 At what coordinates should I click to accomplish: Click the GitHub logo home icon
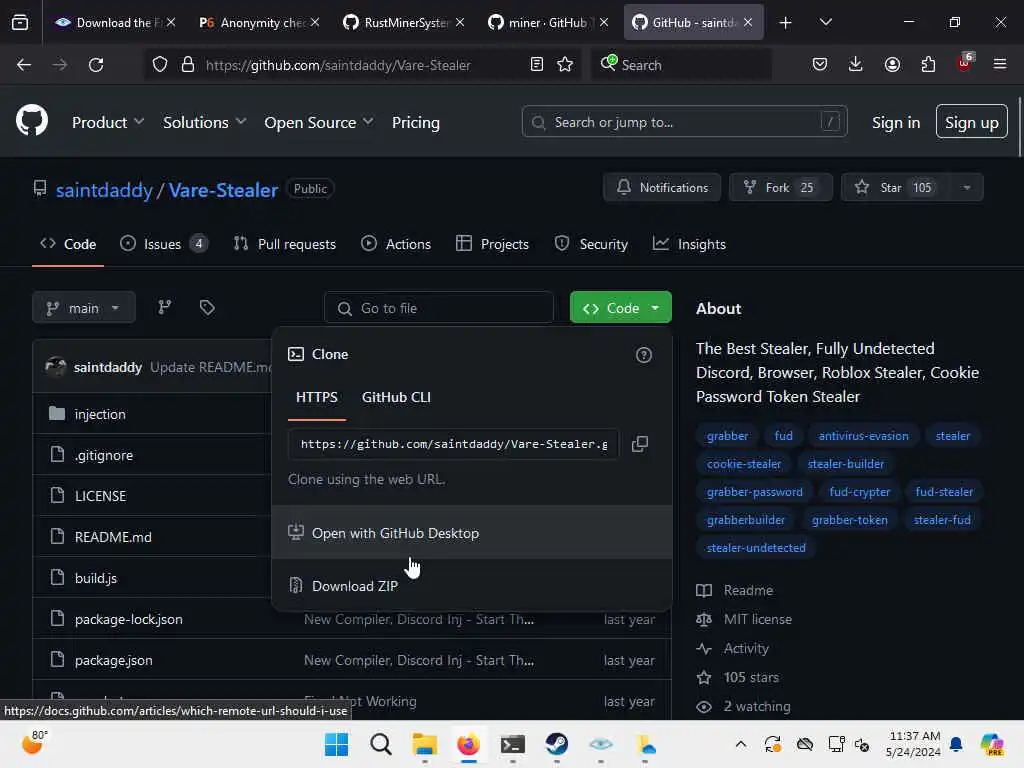coord(32,121)
